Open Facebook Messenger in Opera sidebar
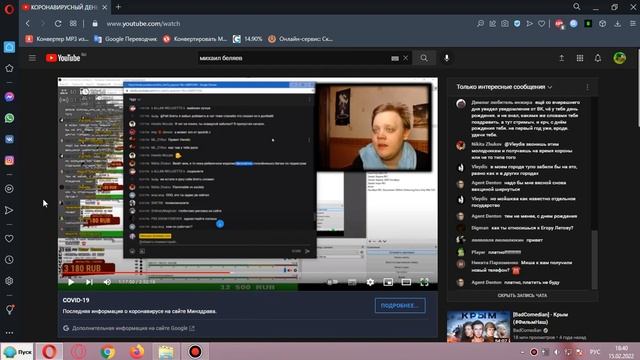 click(x=9, y=97)
